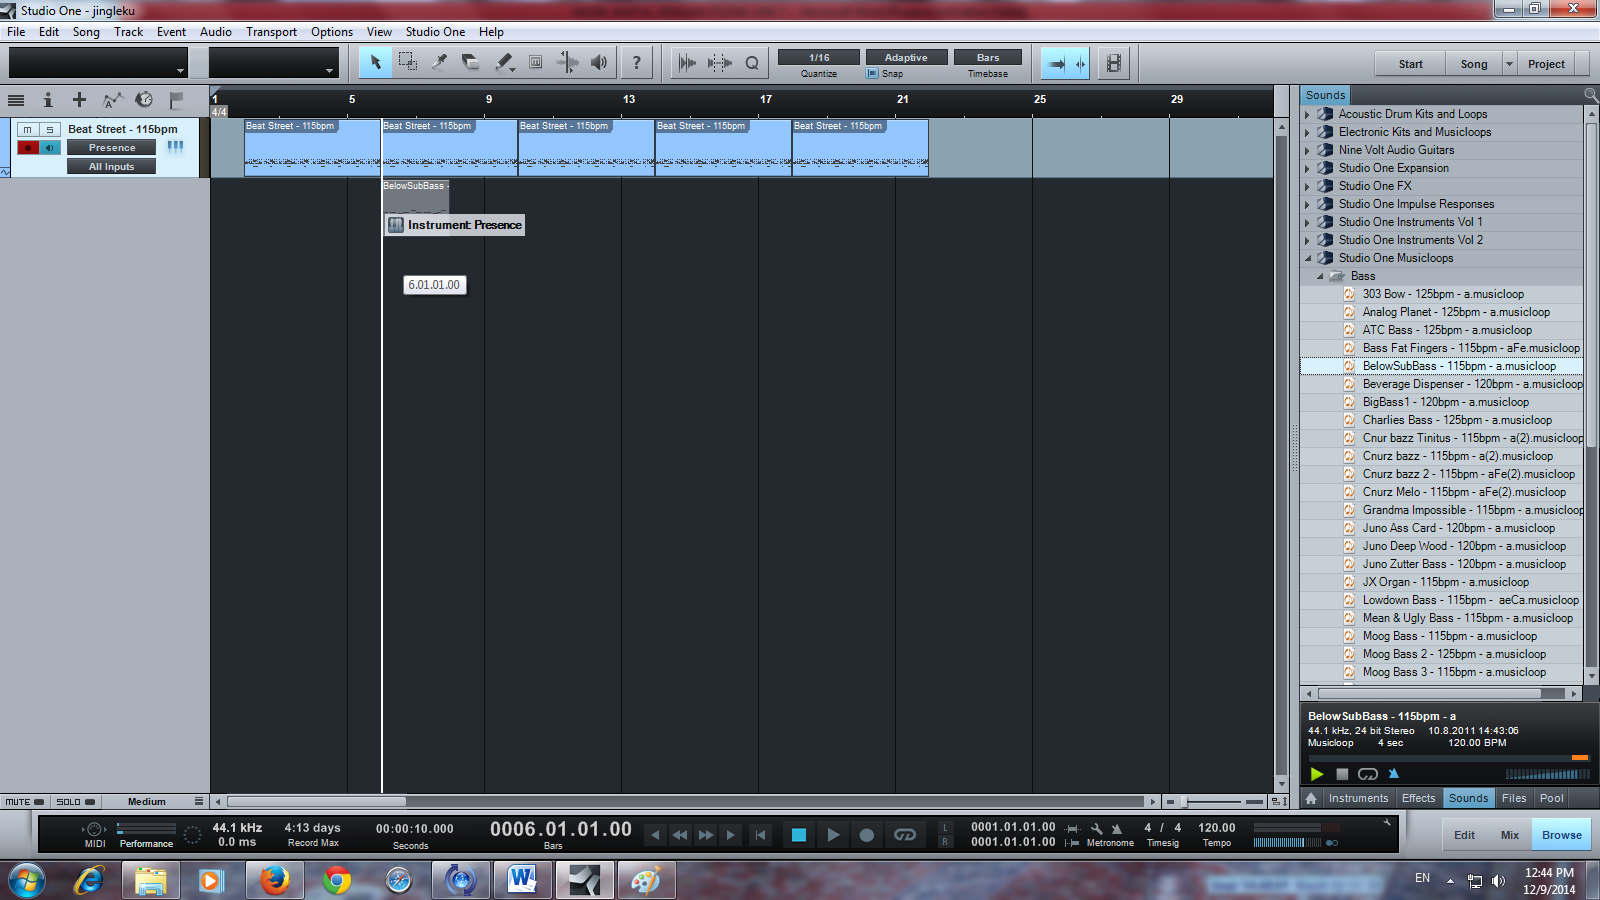Image resolution: width=1600 pixels, height=900 pixels.
Task: Expand Studio One Impulse Responses
Action: click(x=1307, y=205)
